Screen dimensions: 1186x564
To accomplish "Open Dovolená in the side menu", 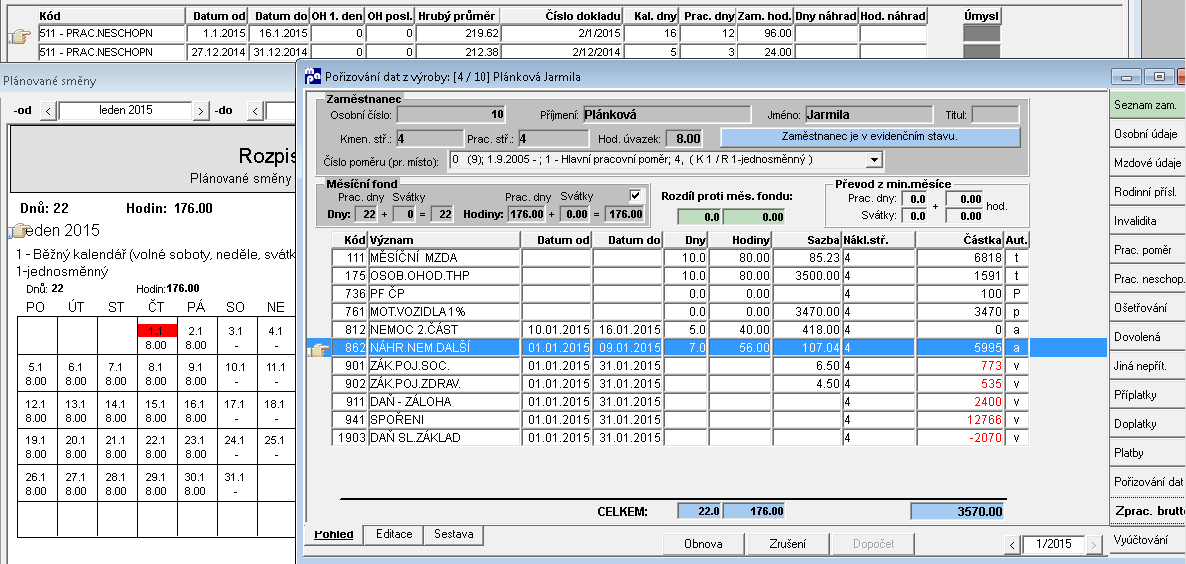I will [x=1147, y=336].
